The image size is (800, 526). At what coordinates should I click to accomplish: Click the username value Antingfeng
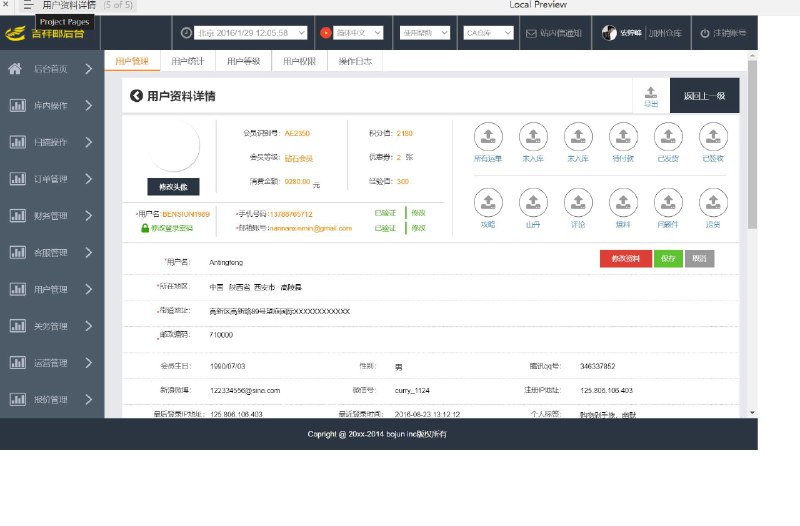coord(226,262)
